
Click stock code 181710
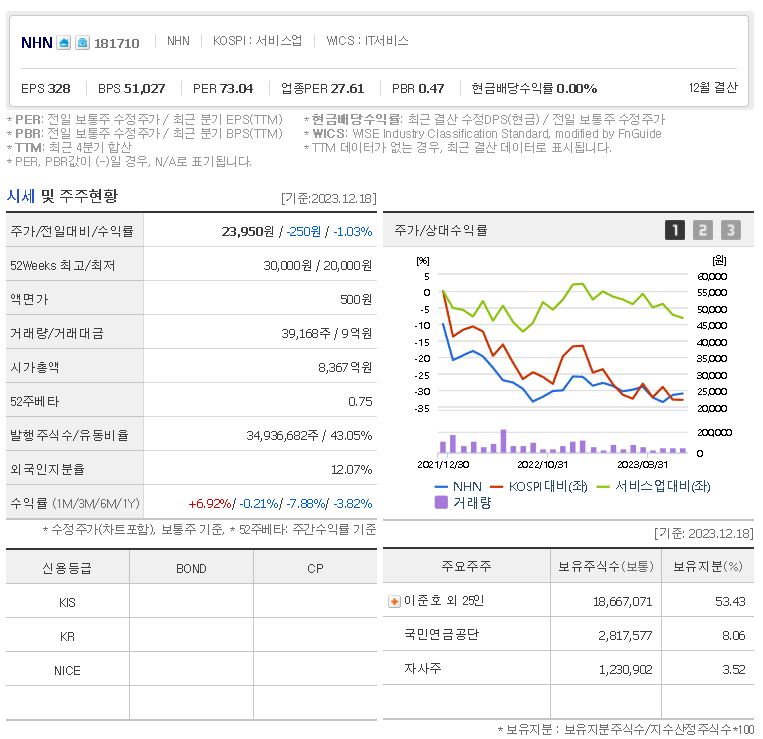(x=117, y=43)
